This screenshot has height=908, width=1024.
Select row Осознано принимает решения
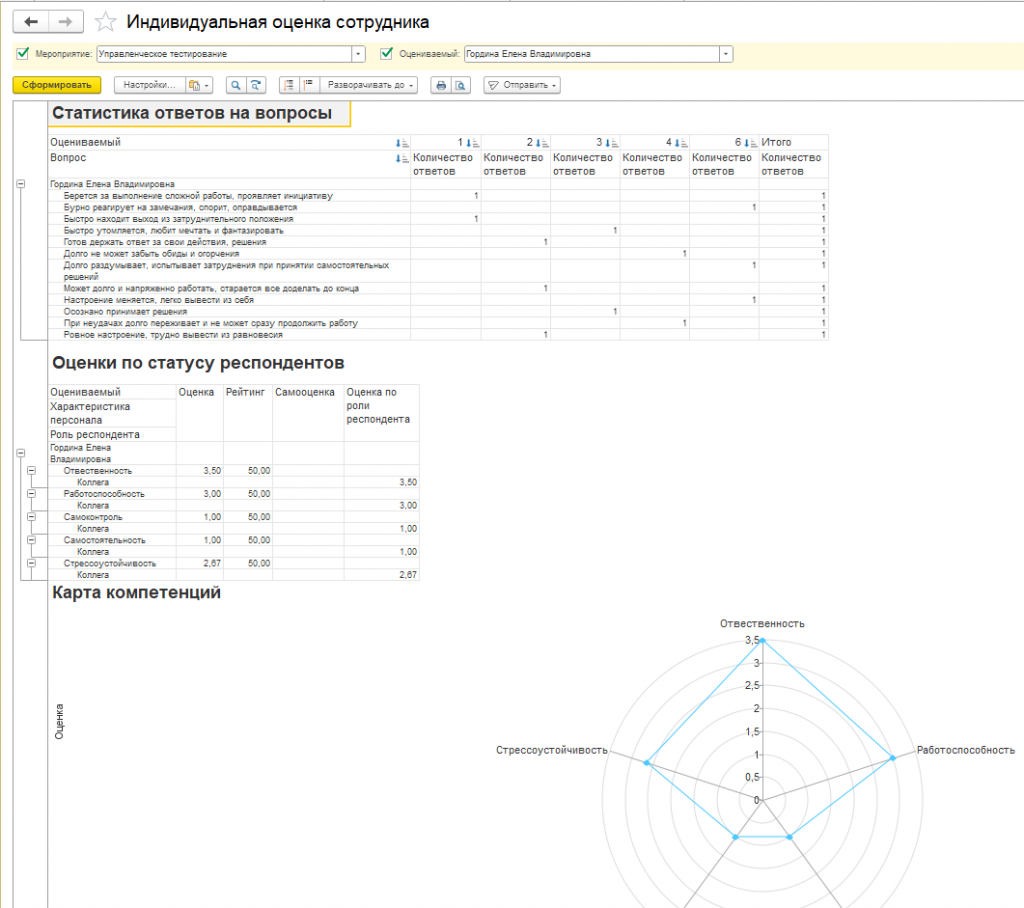(439, 312)
